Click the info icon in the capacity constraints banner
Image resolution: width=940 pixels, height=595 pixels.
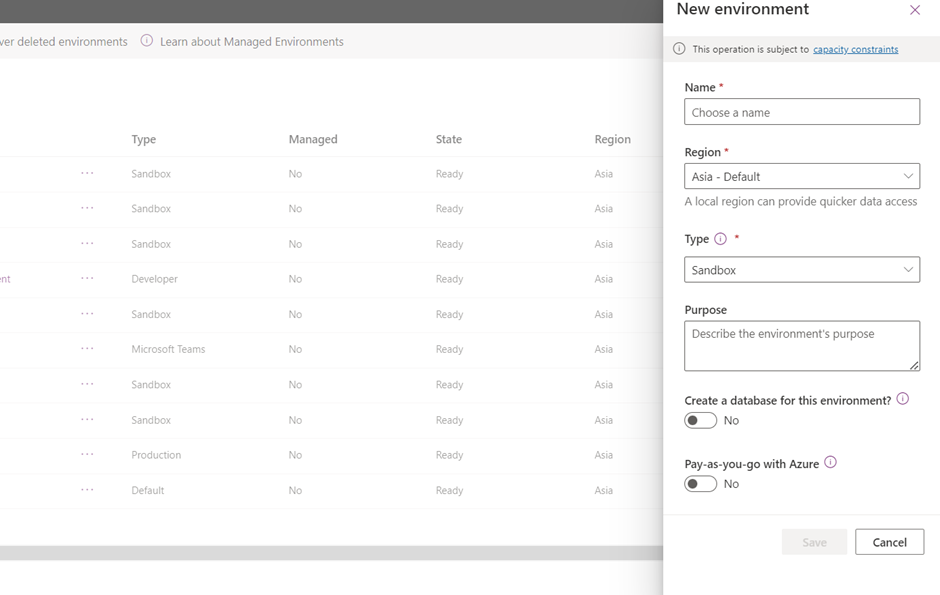(680, 48)
